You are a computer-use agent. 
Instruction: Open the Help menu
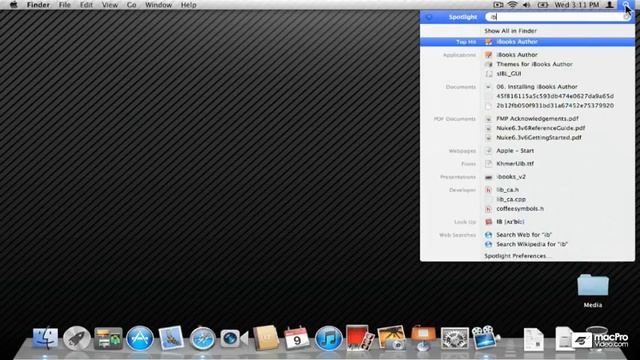(x=189, y=5)
